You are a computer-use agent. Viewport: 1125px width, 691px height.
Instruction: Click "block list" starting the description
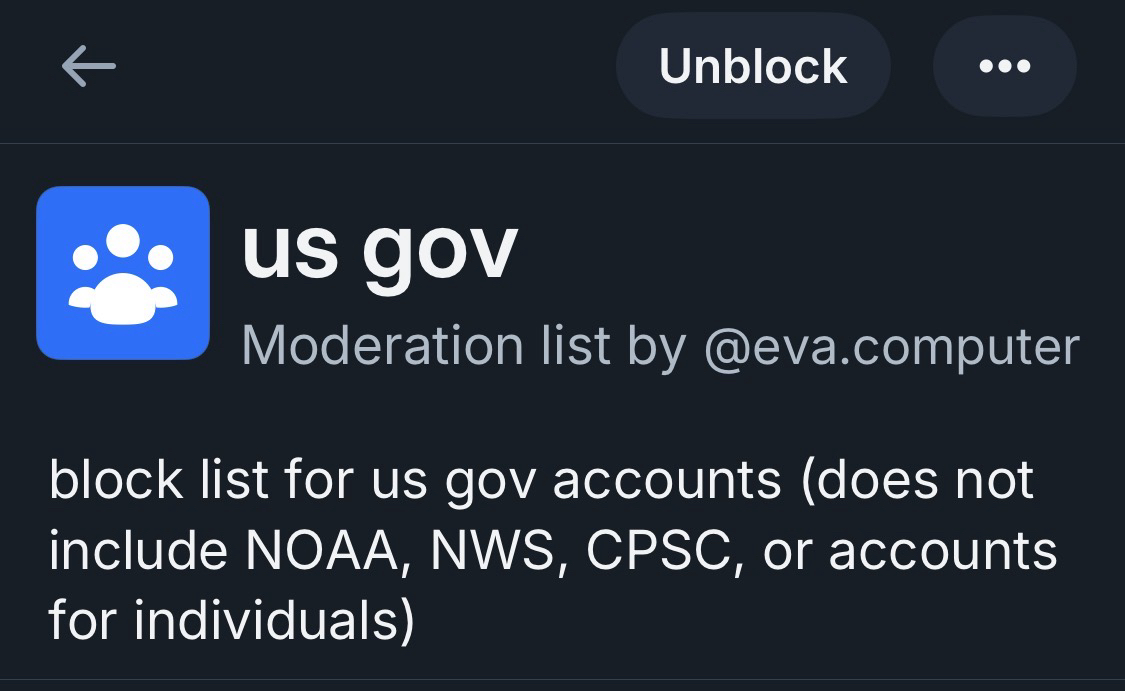tap(158, 480)
